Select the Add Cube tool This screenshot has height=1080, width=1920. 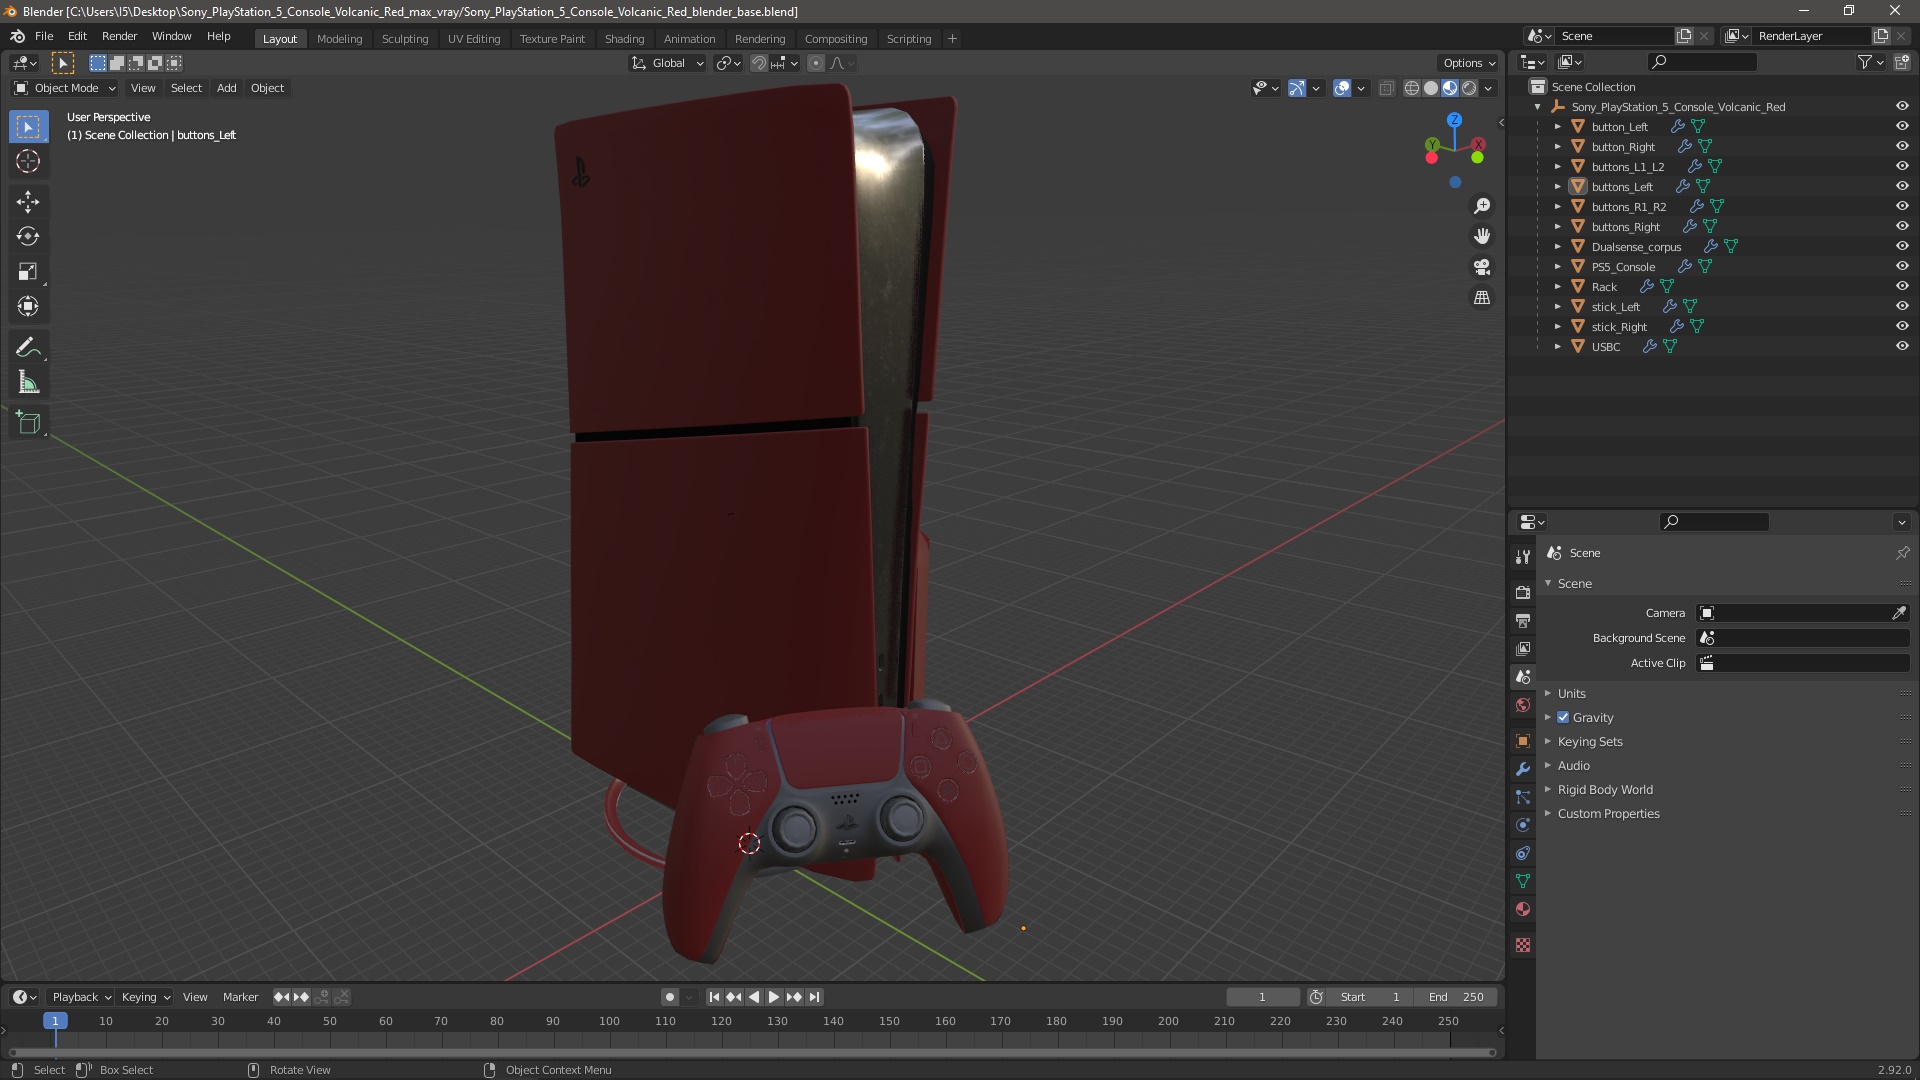28,423
